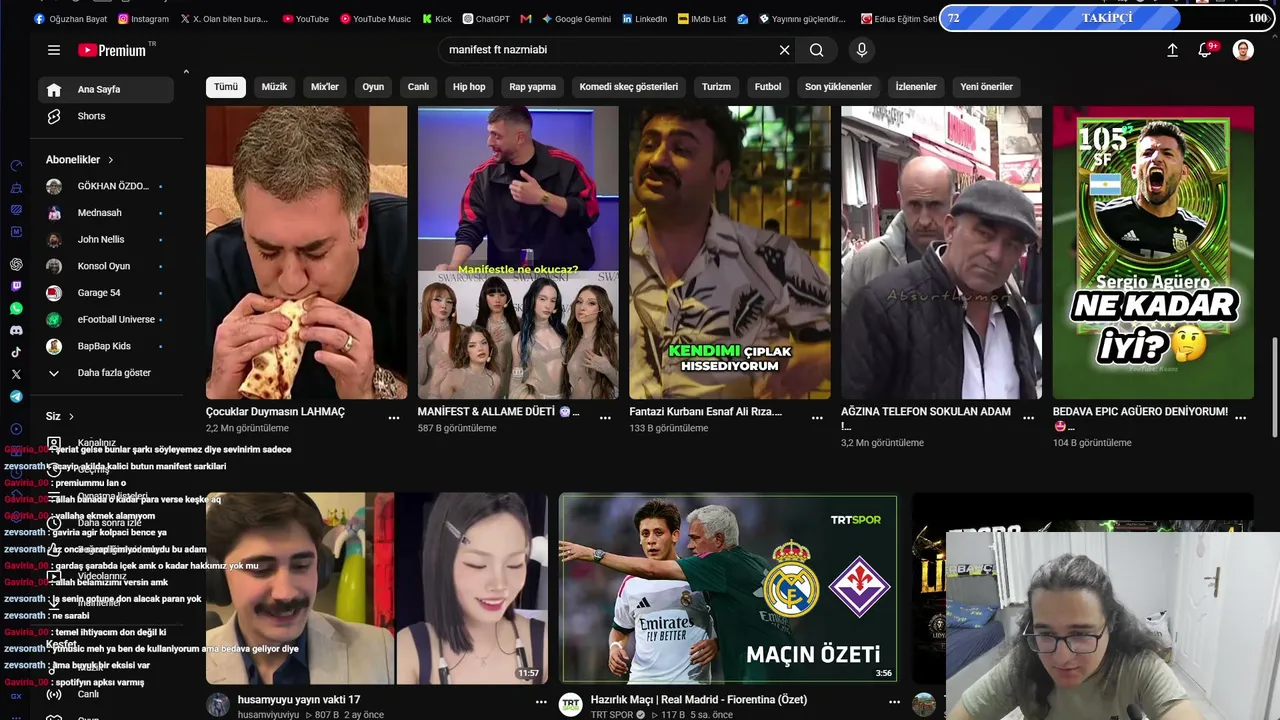Play the MANİFEST & ALLAME DÜETİ short
Image resolution: width=1280 pixels, height=720 pixels.
[x=518, y=253]
